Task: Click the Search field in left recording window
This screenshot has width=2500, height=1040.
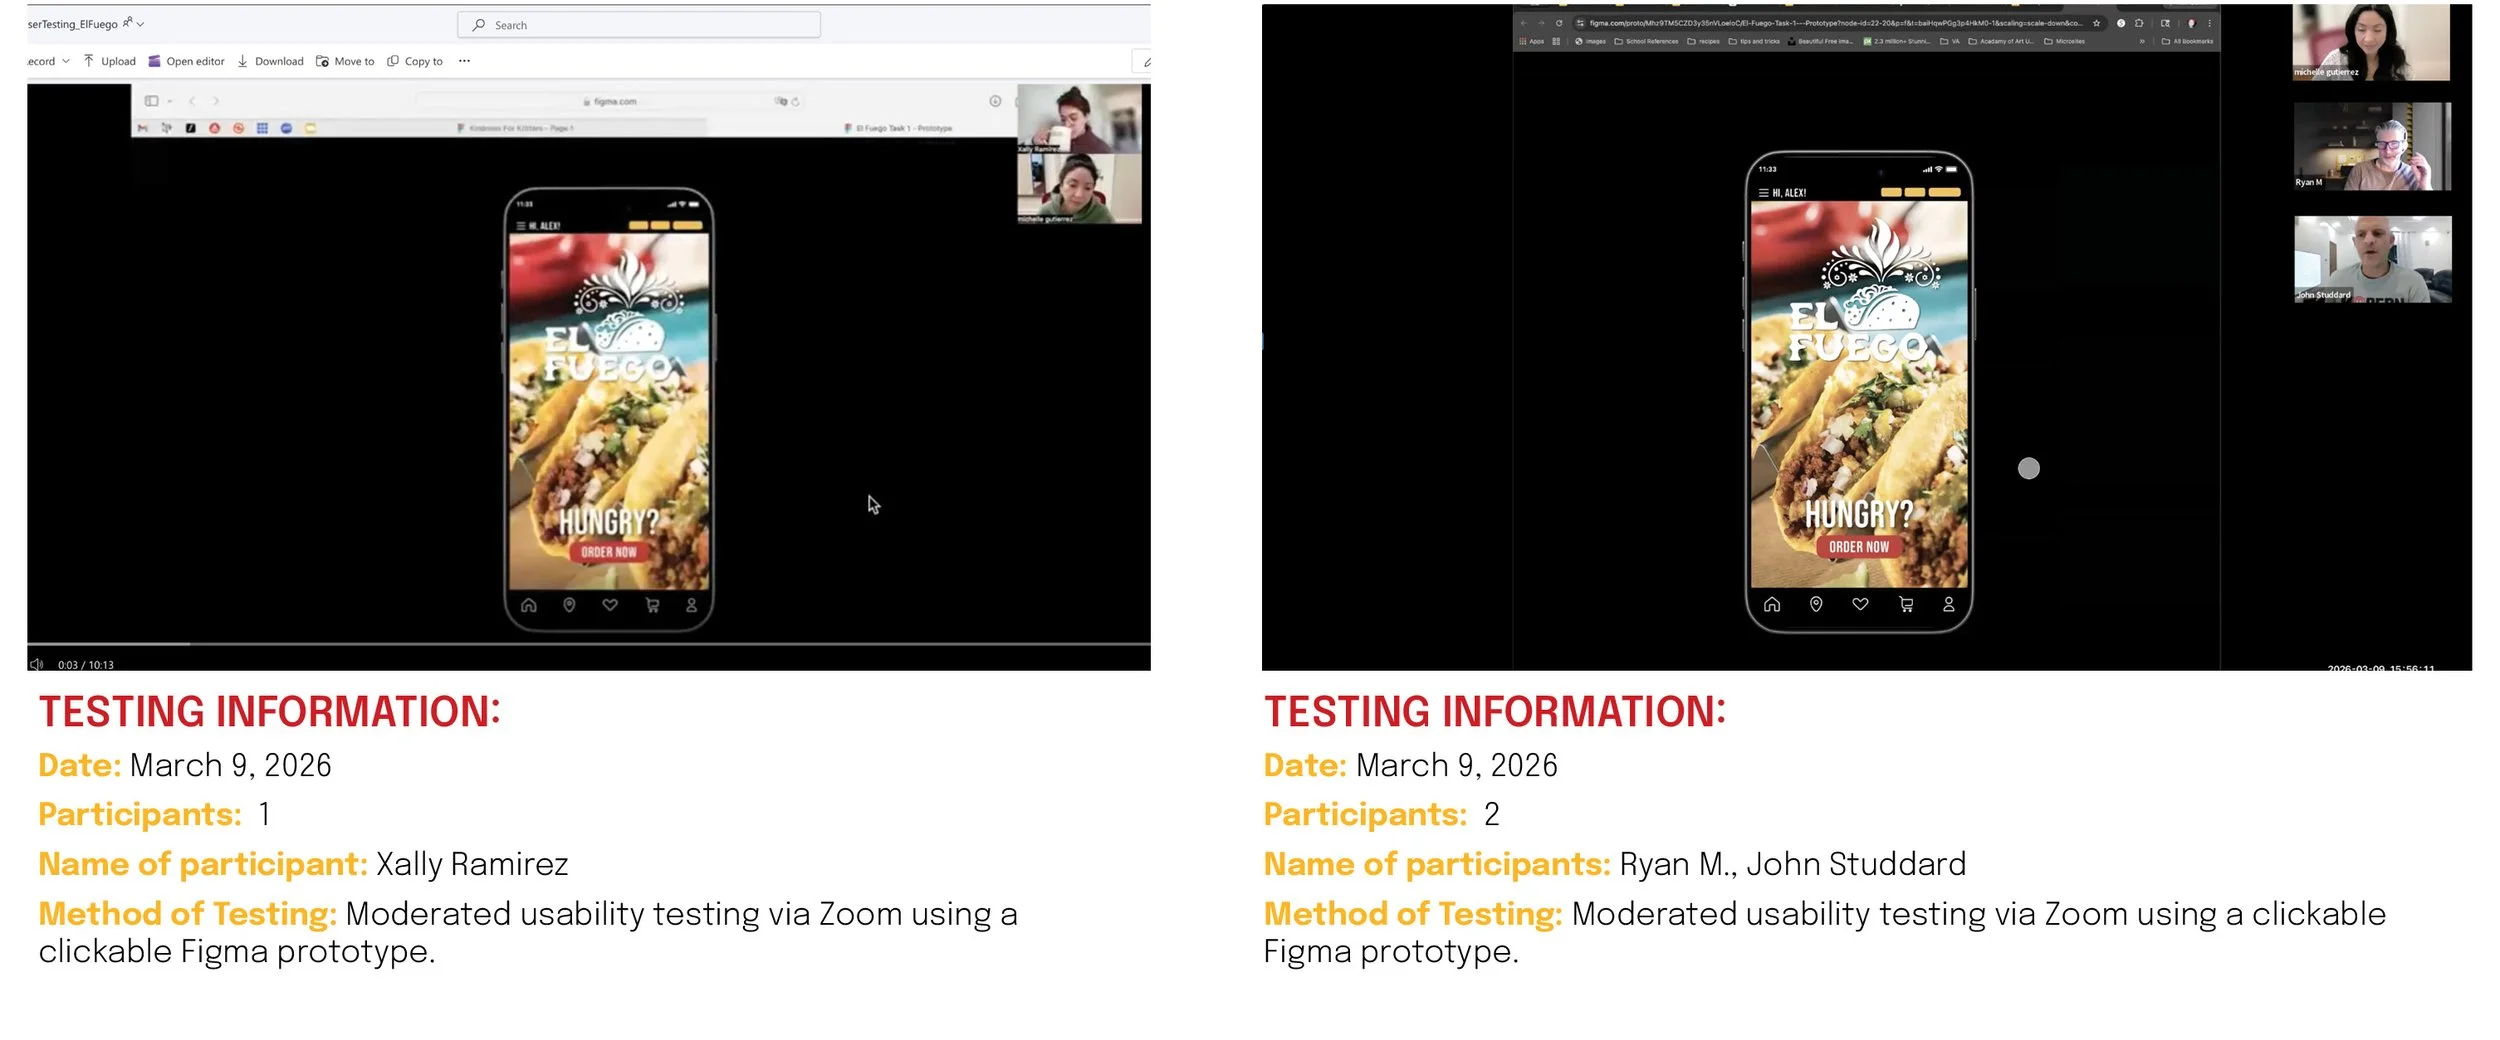Action: tap(638, 25)
